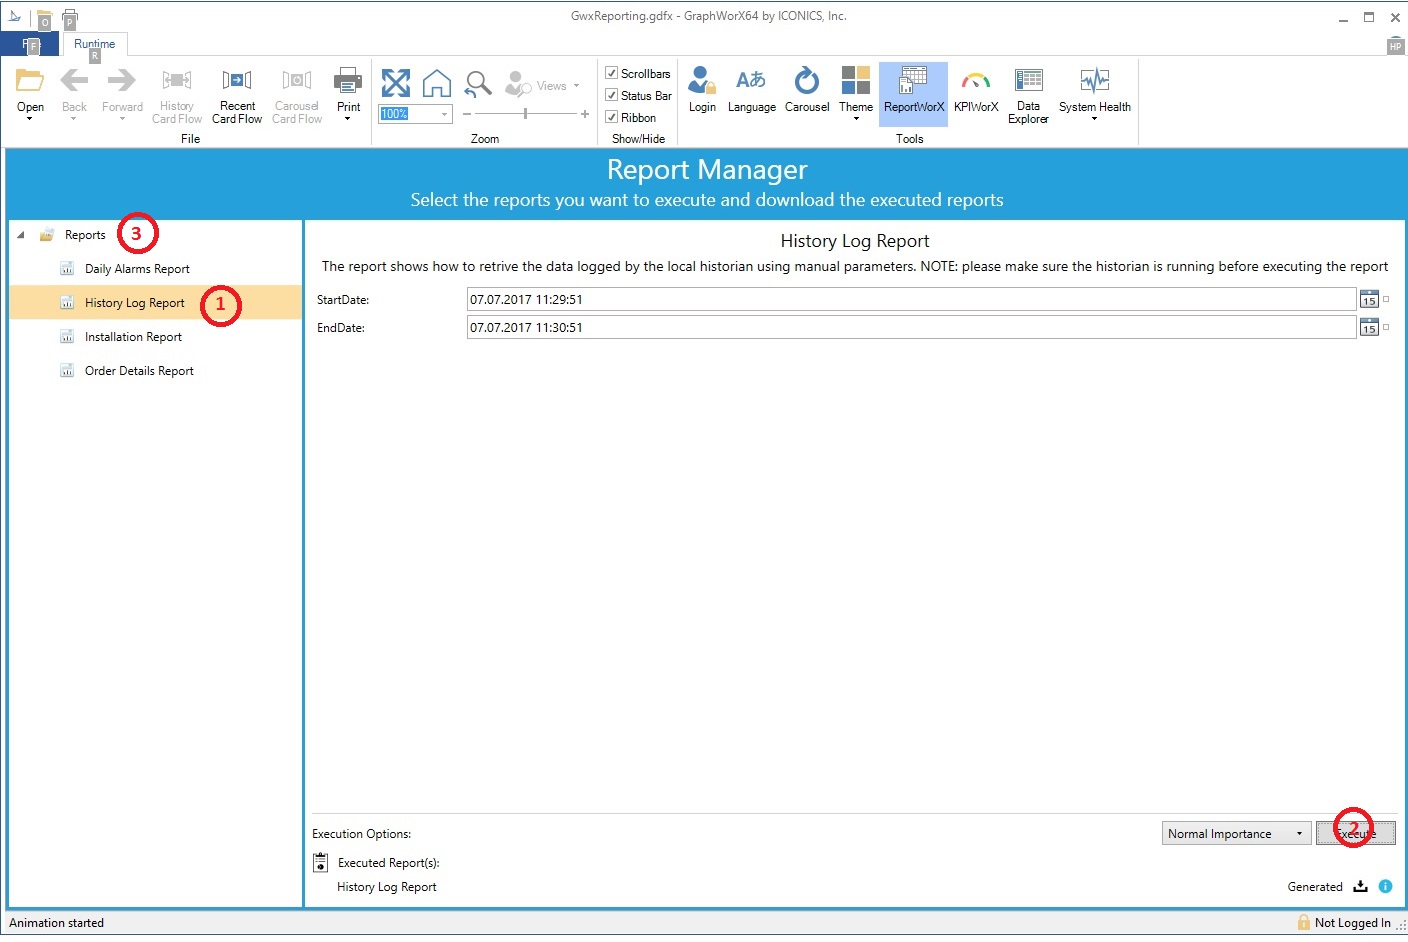Open the 100% zoom level combo box
The image size is (1408, 942).
pos(415,114)
